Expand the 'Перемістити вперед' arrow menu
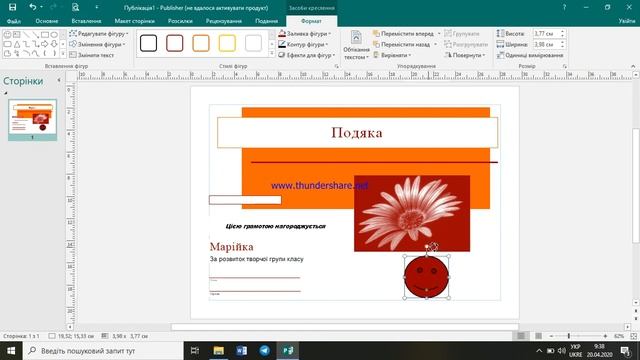 (439, 34)
